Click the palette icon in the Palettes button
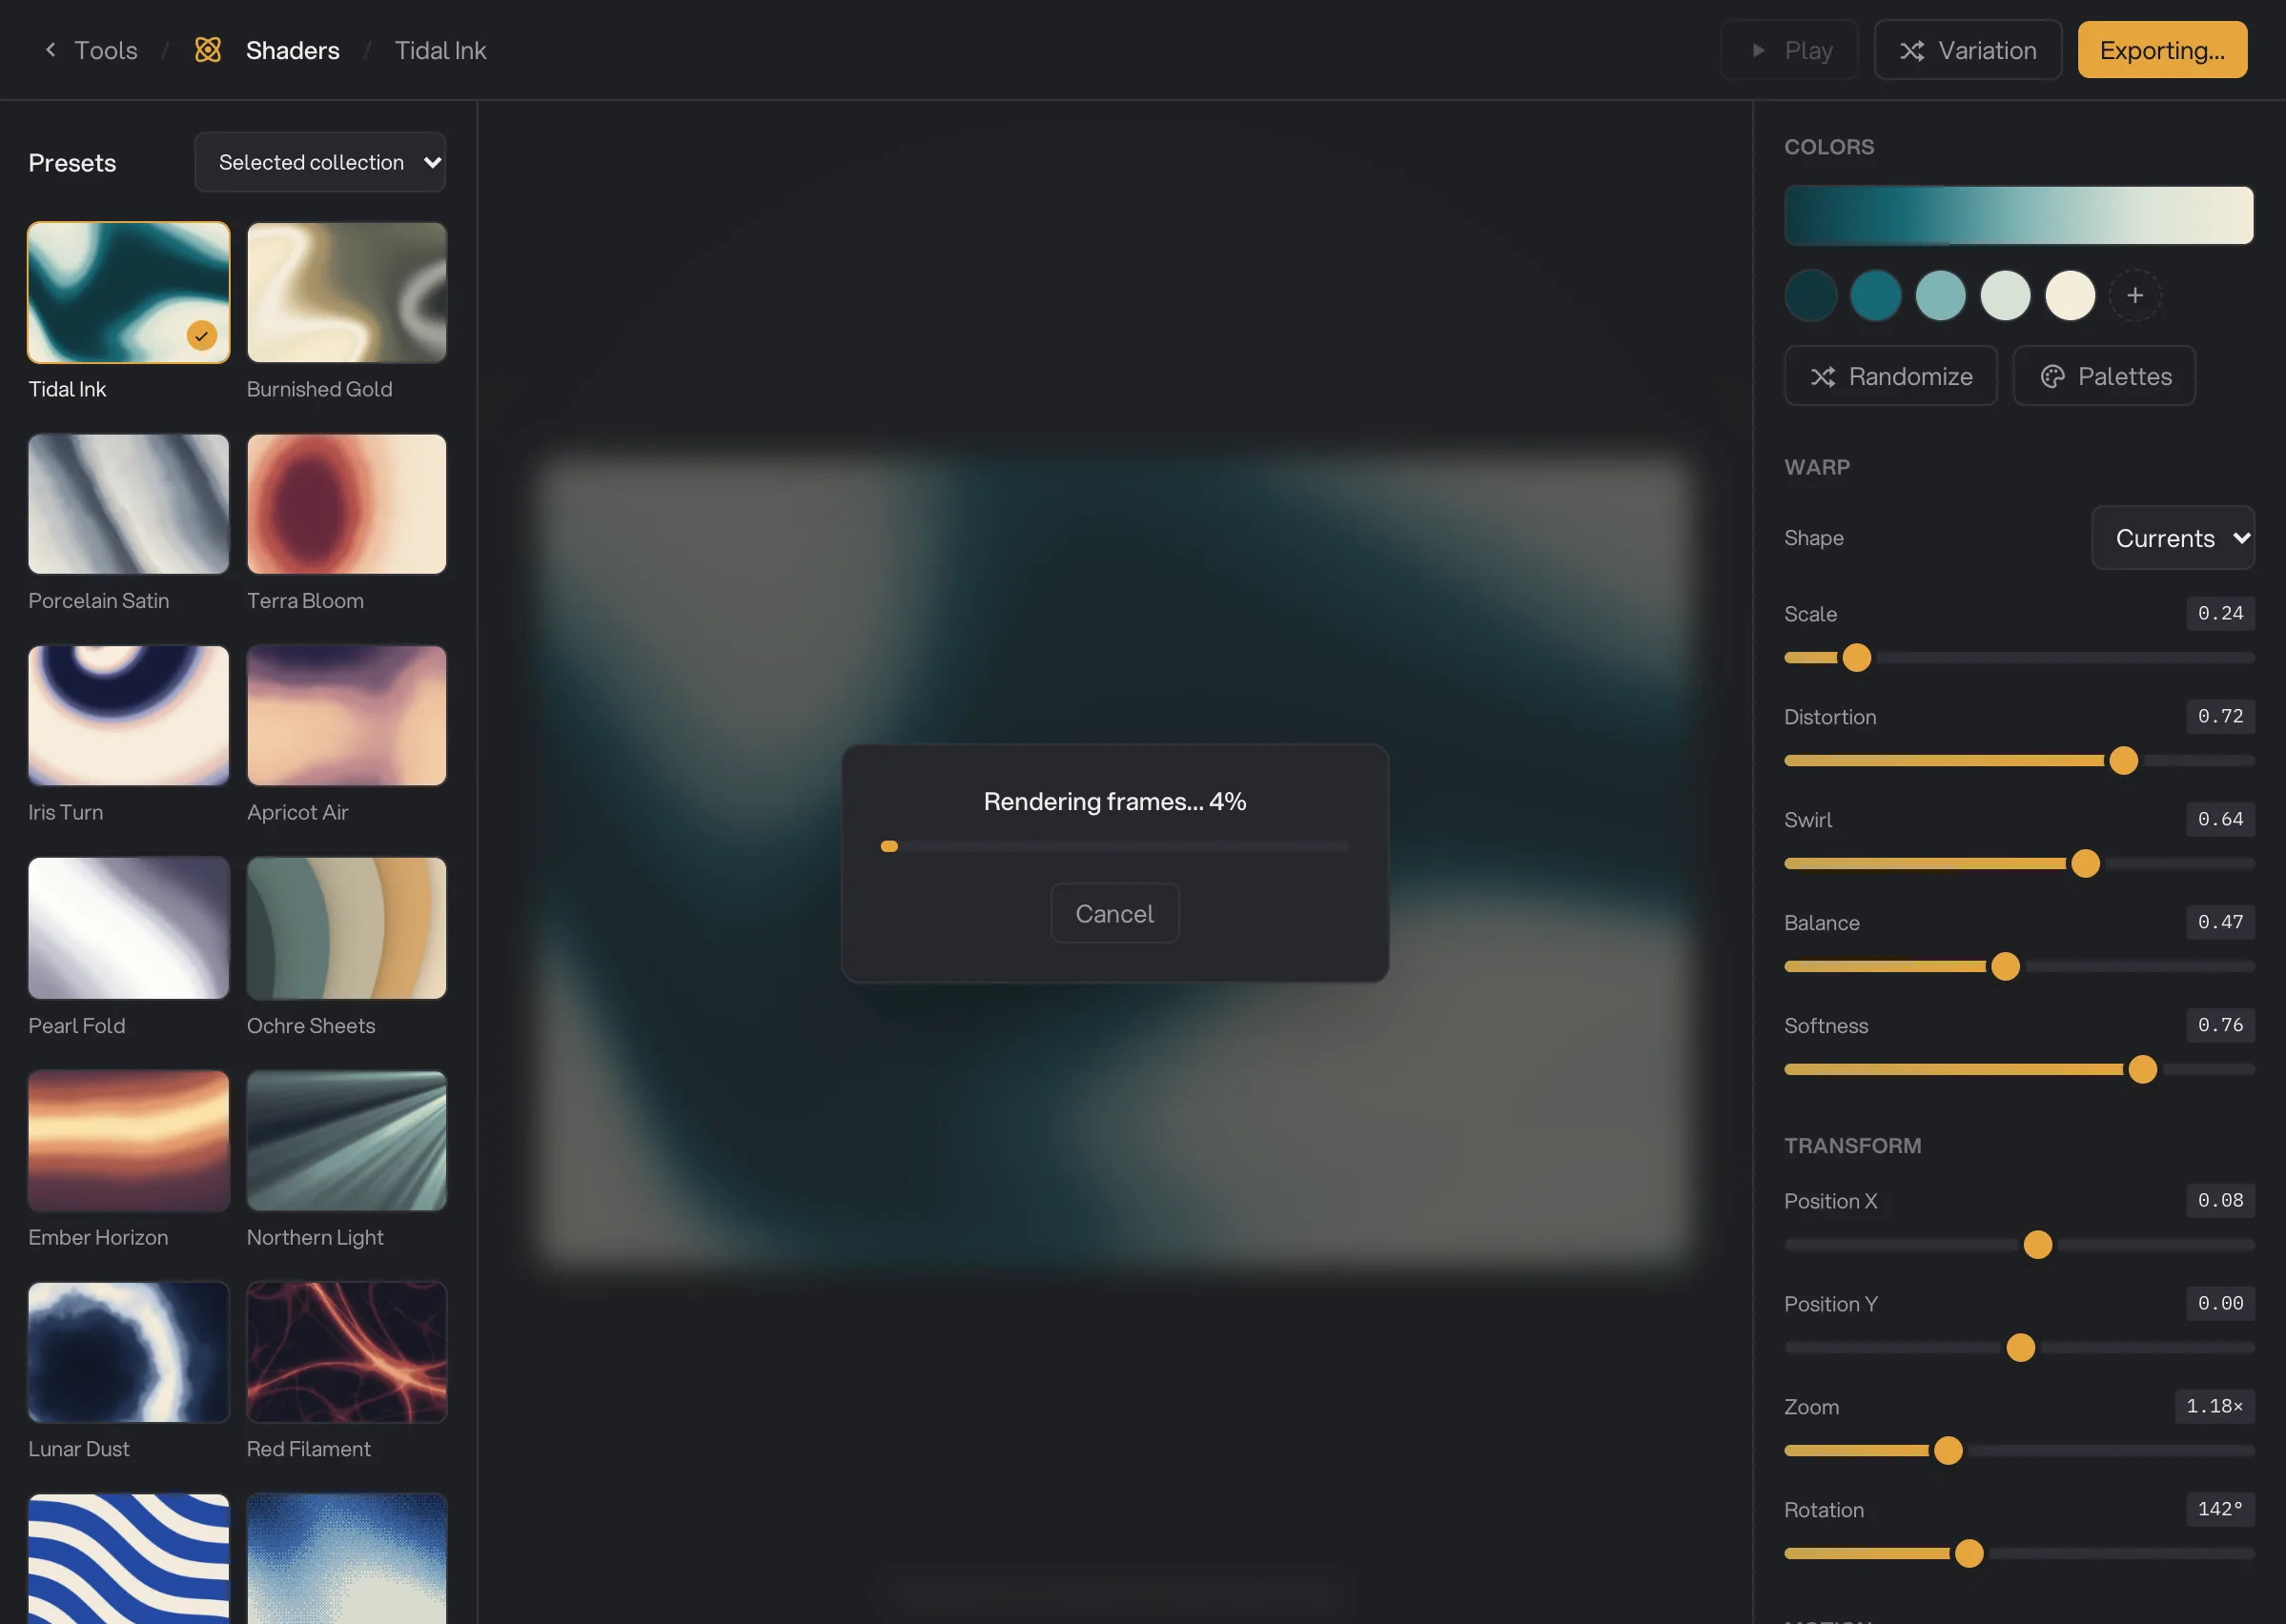This screenshot has width=2286, height=1624. click(x=2052, y=376)
